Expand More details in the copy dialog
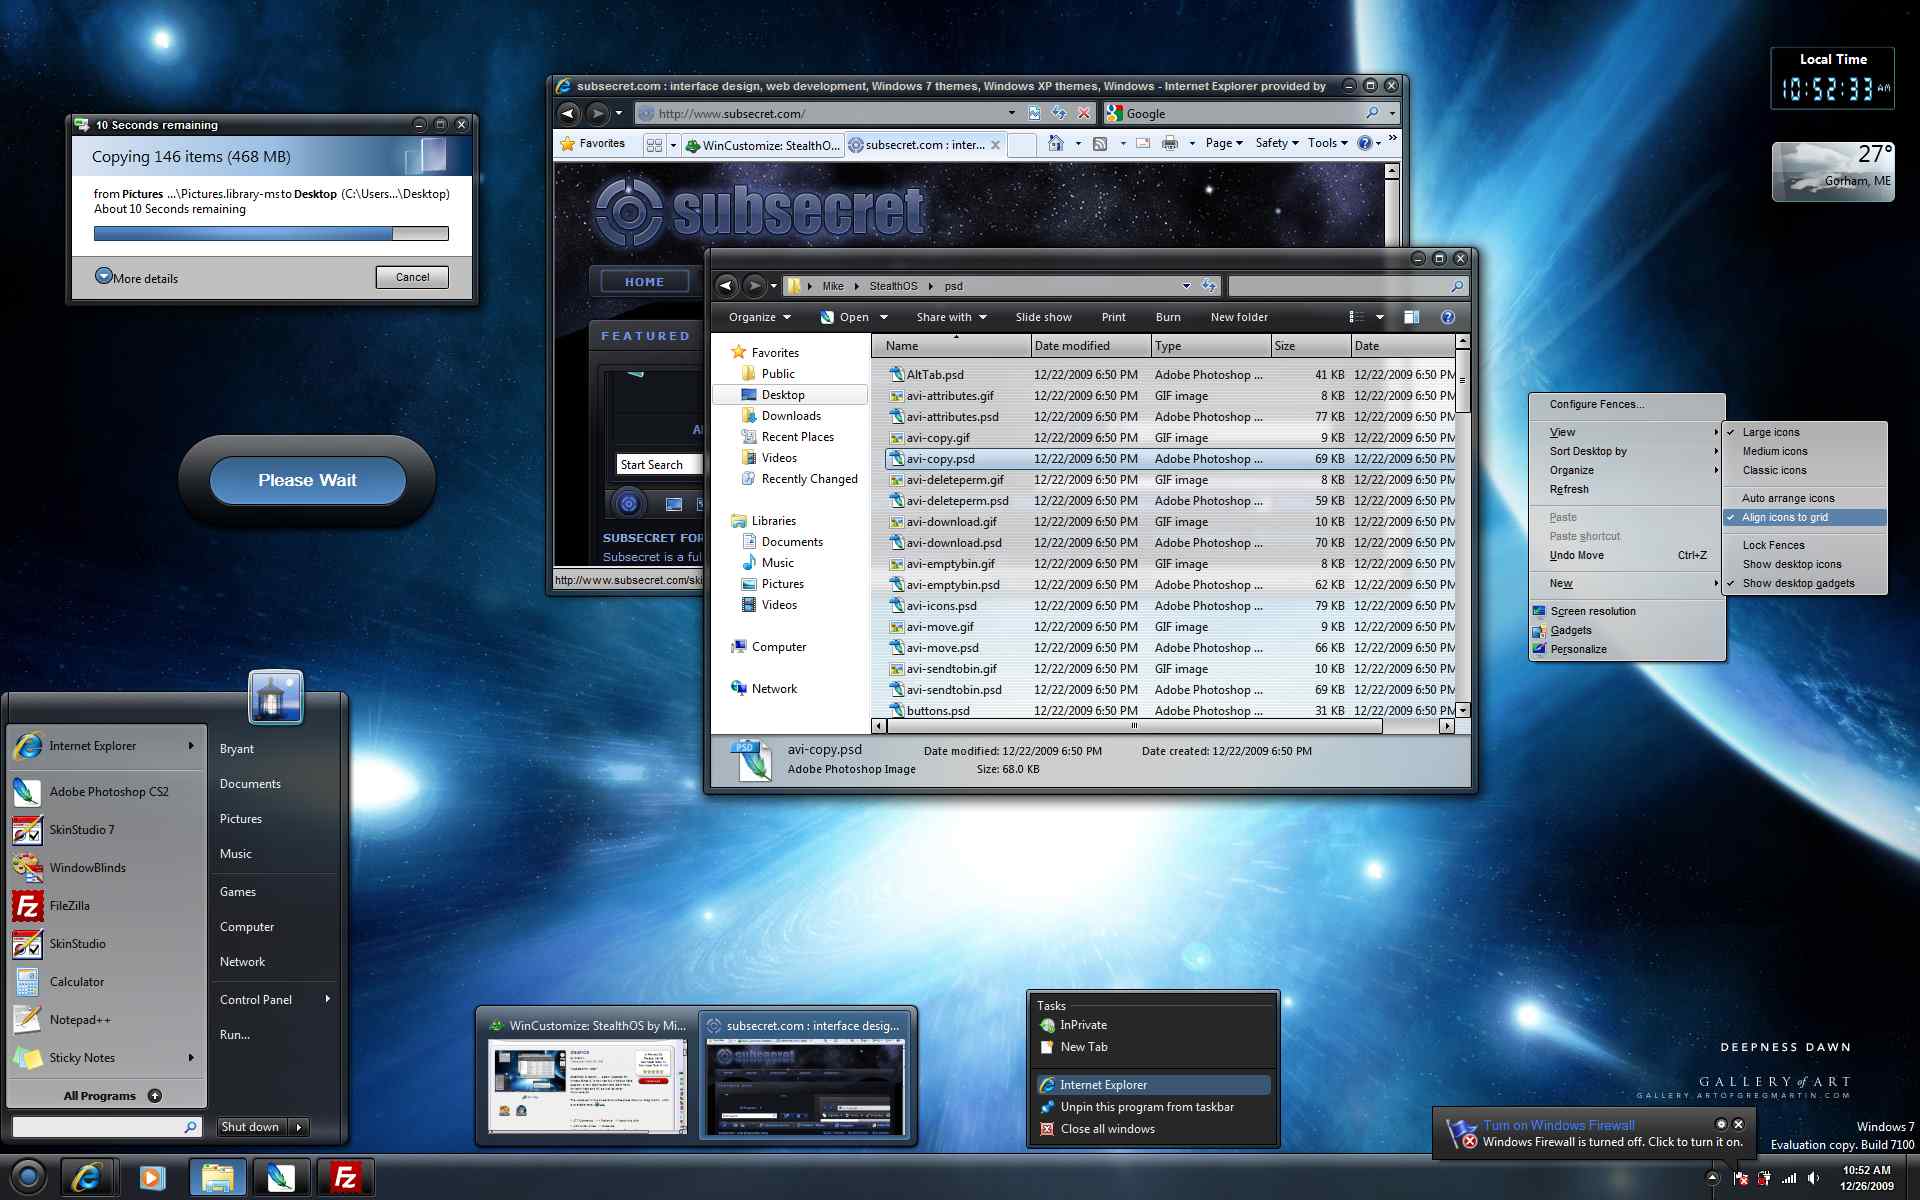1920x1200 pixels. [137, 278]
